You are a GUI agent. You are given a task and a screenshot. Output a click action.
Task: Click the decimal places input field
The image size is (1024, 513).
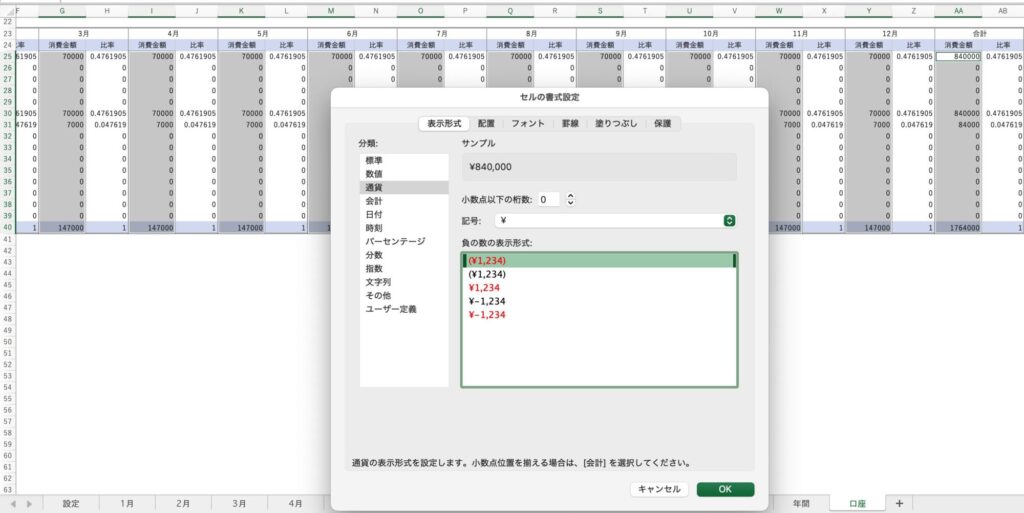click(x=548, y=200)
